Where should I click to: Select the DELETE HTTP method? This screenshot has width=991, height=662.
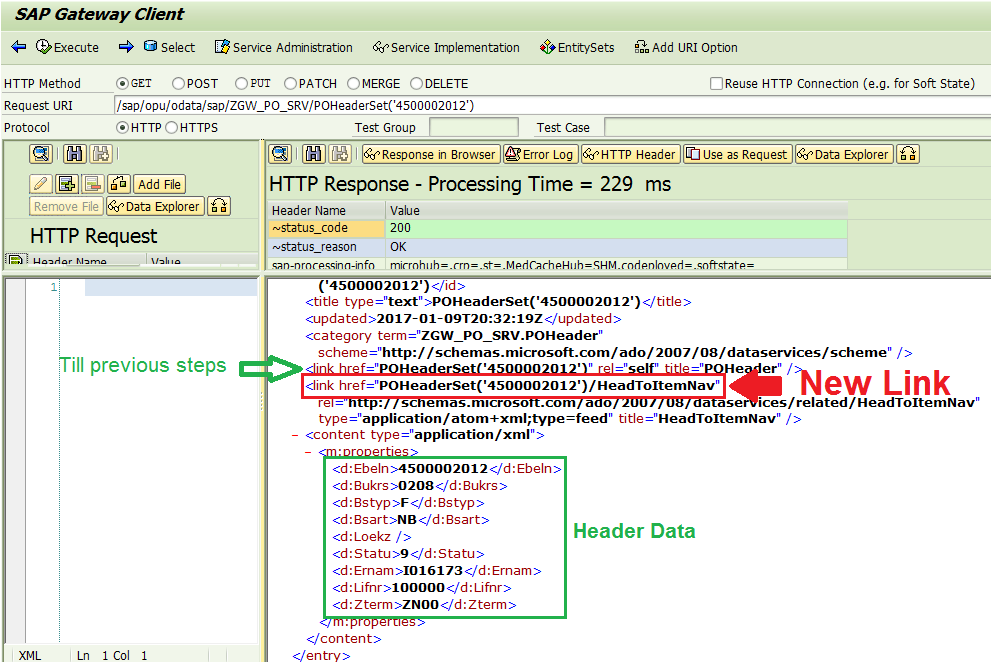tap(417, 84)
